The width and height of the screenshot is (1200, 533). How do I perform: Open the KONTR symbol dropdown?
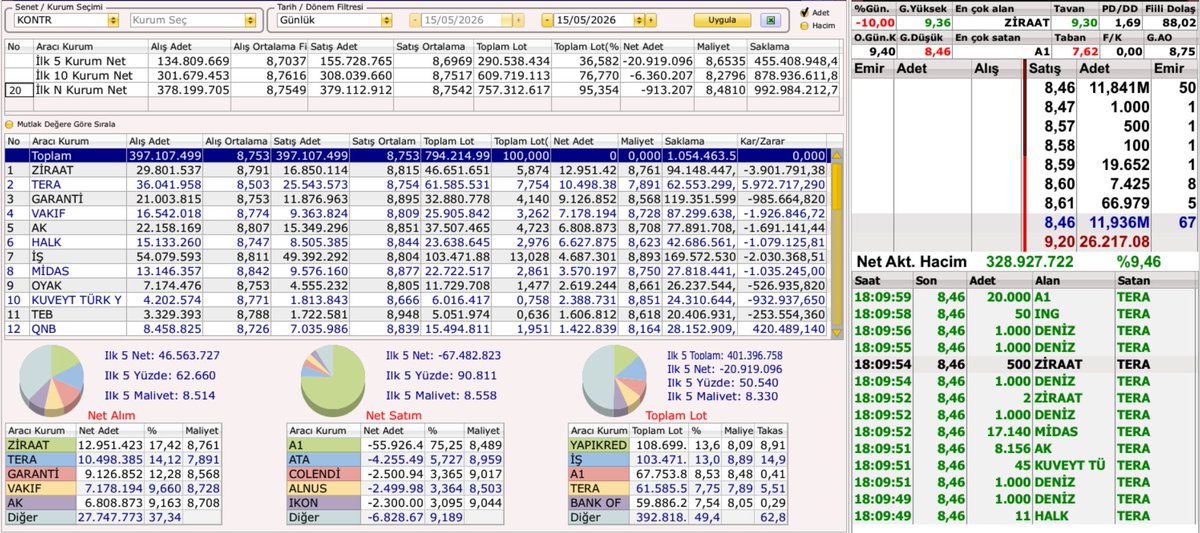113,20
